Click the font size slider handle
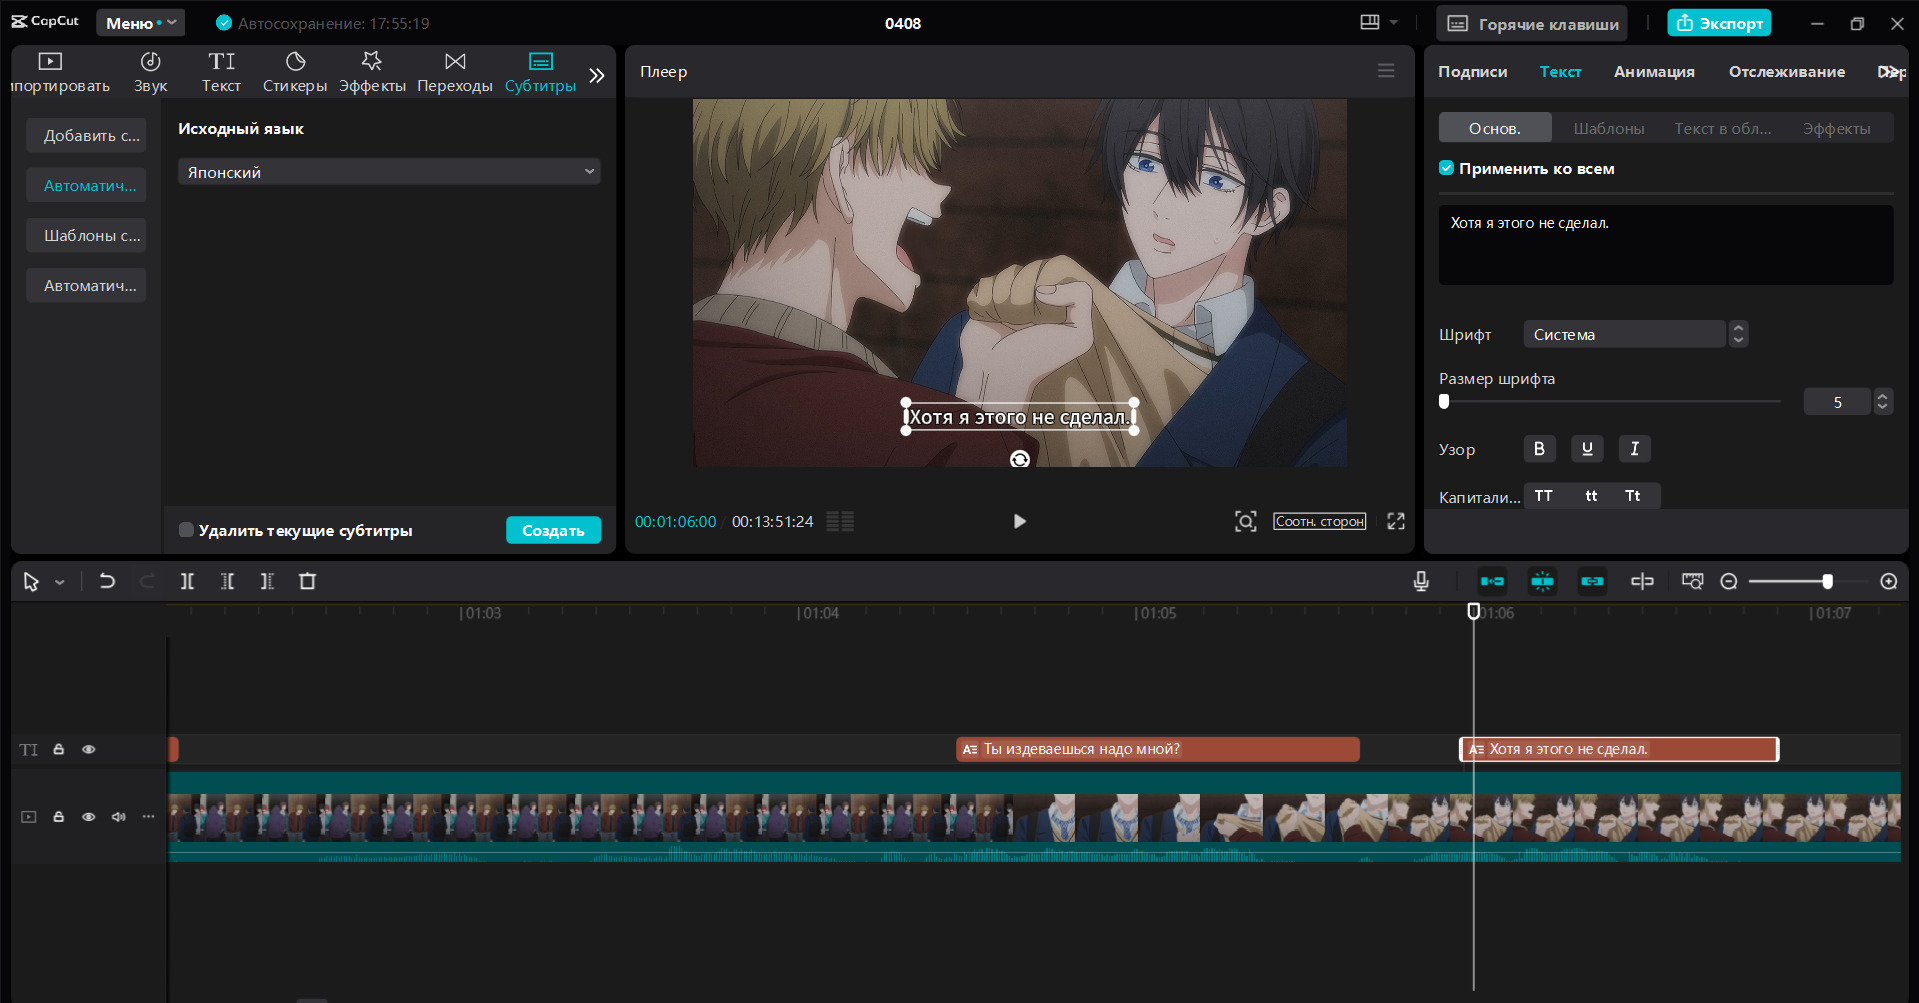 (1444, 402)
